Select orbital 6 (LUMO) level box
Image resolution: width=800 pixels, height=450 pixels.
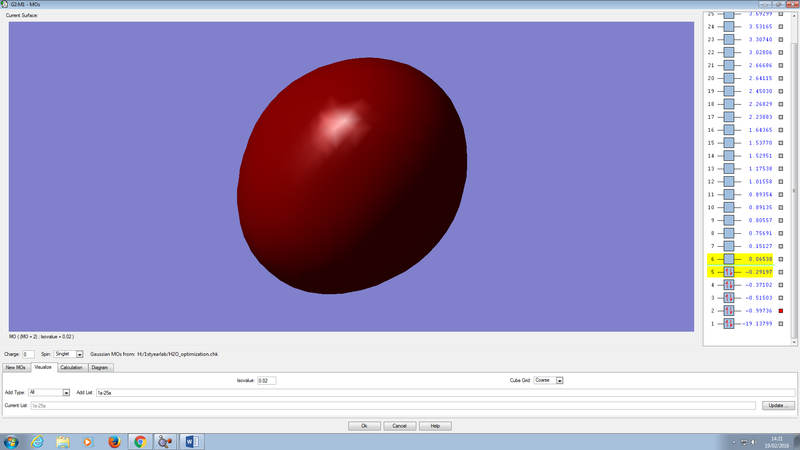point(729,258)
